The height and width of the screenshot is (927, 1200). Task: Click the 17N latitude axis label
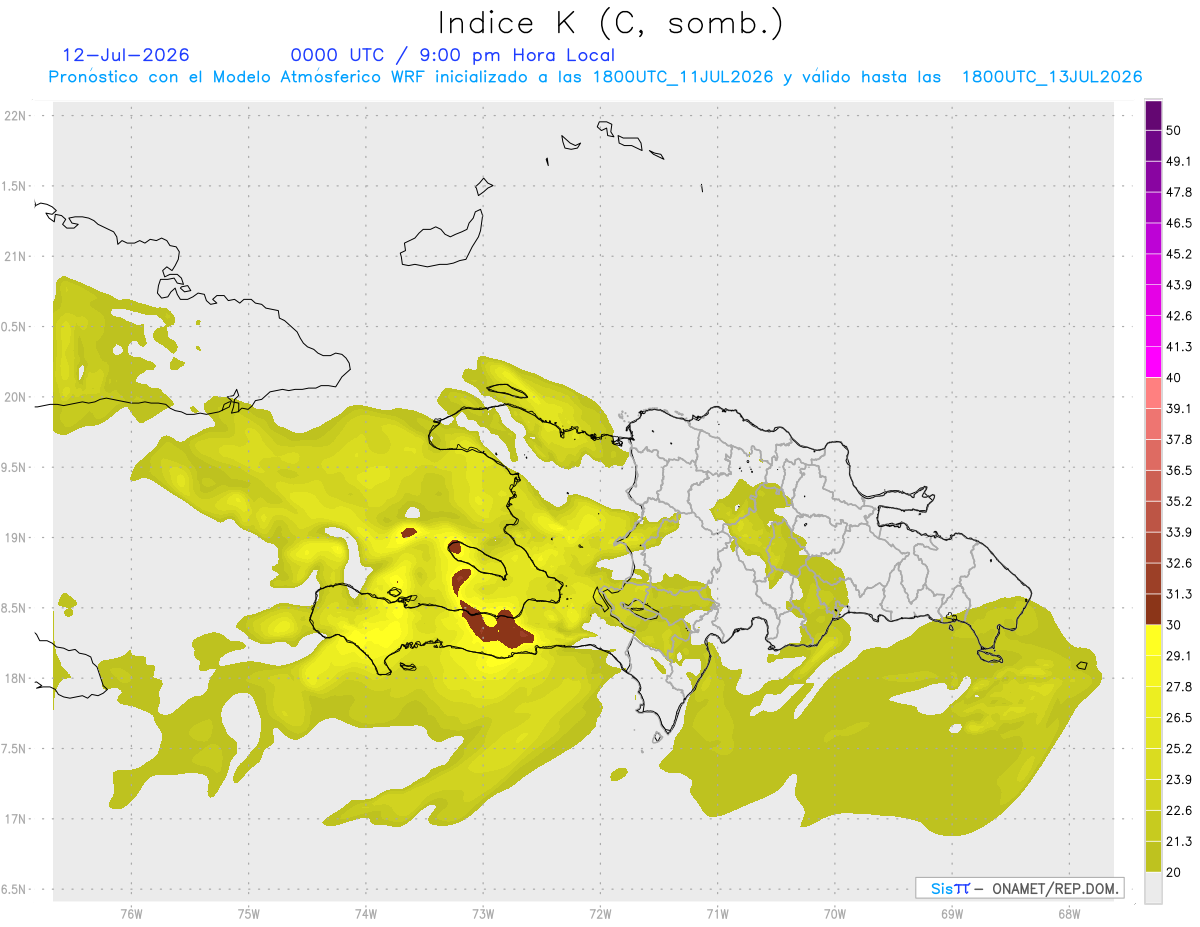coord(17,819)
